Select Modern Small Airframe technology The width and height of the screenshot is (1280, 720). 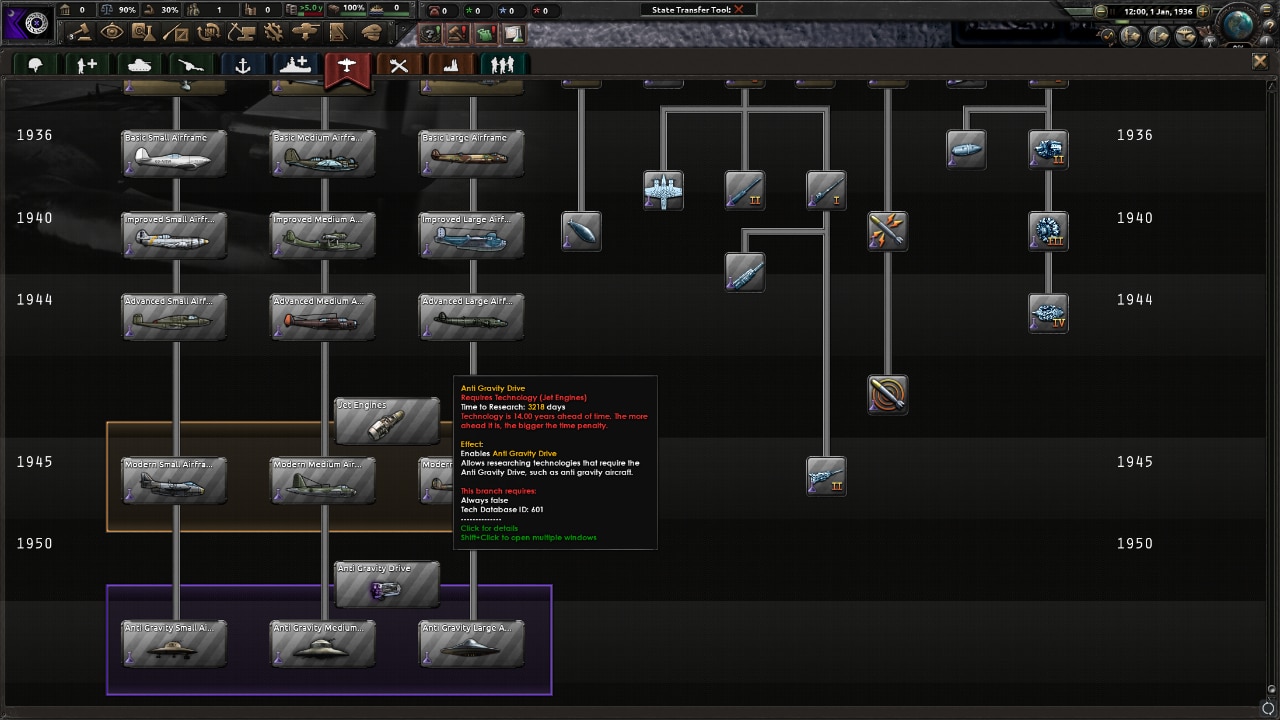click(174, 481)
